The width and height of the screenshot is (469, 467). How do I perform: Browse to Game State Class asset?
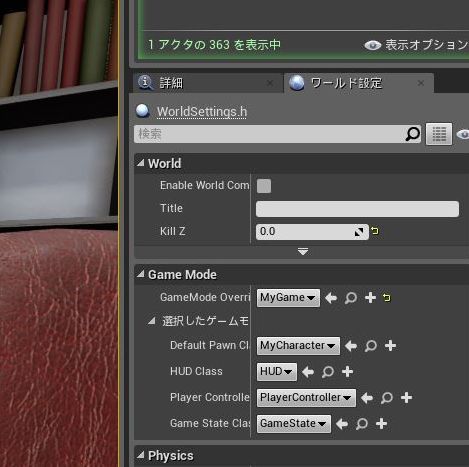click(x=362, y=424)
